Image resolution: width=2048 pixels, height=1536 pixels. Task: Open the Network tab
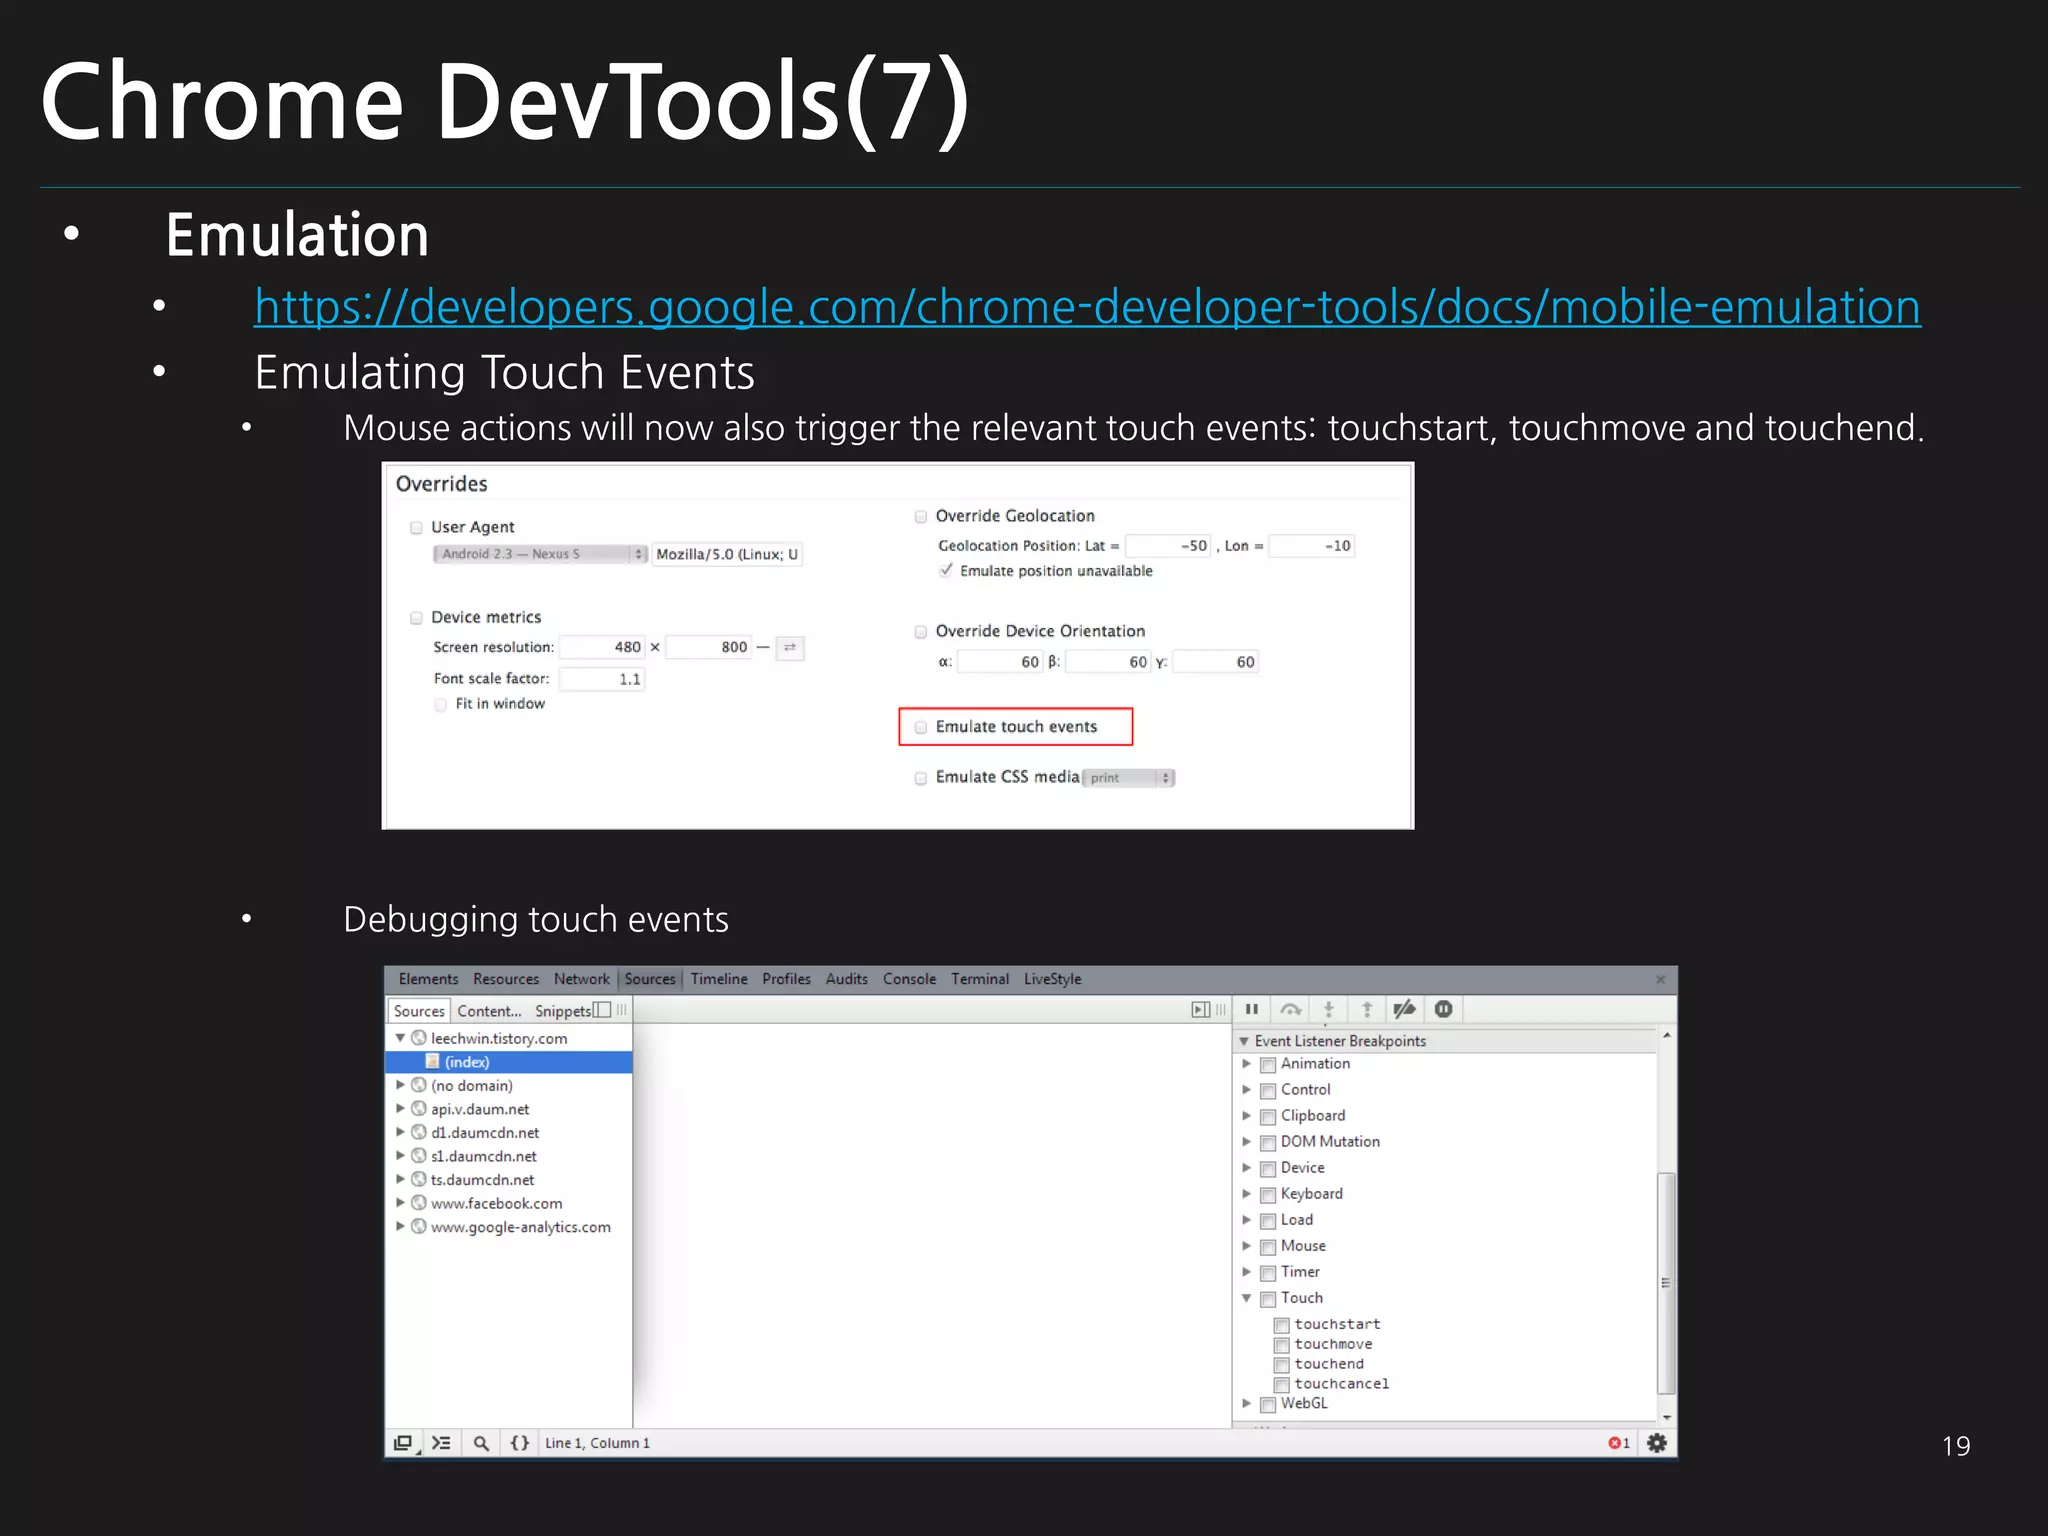(x=581, y=979)
